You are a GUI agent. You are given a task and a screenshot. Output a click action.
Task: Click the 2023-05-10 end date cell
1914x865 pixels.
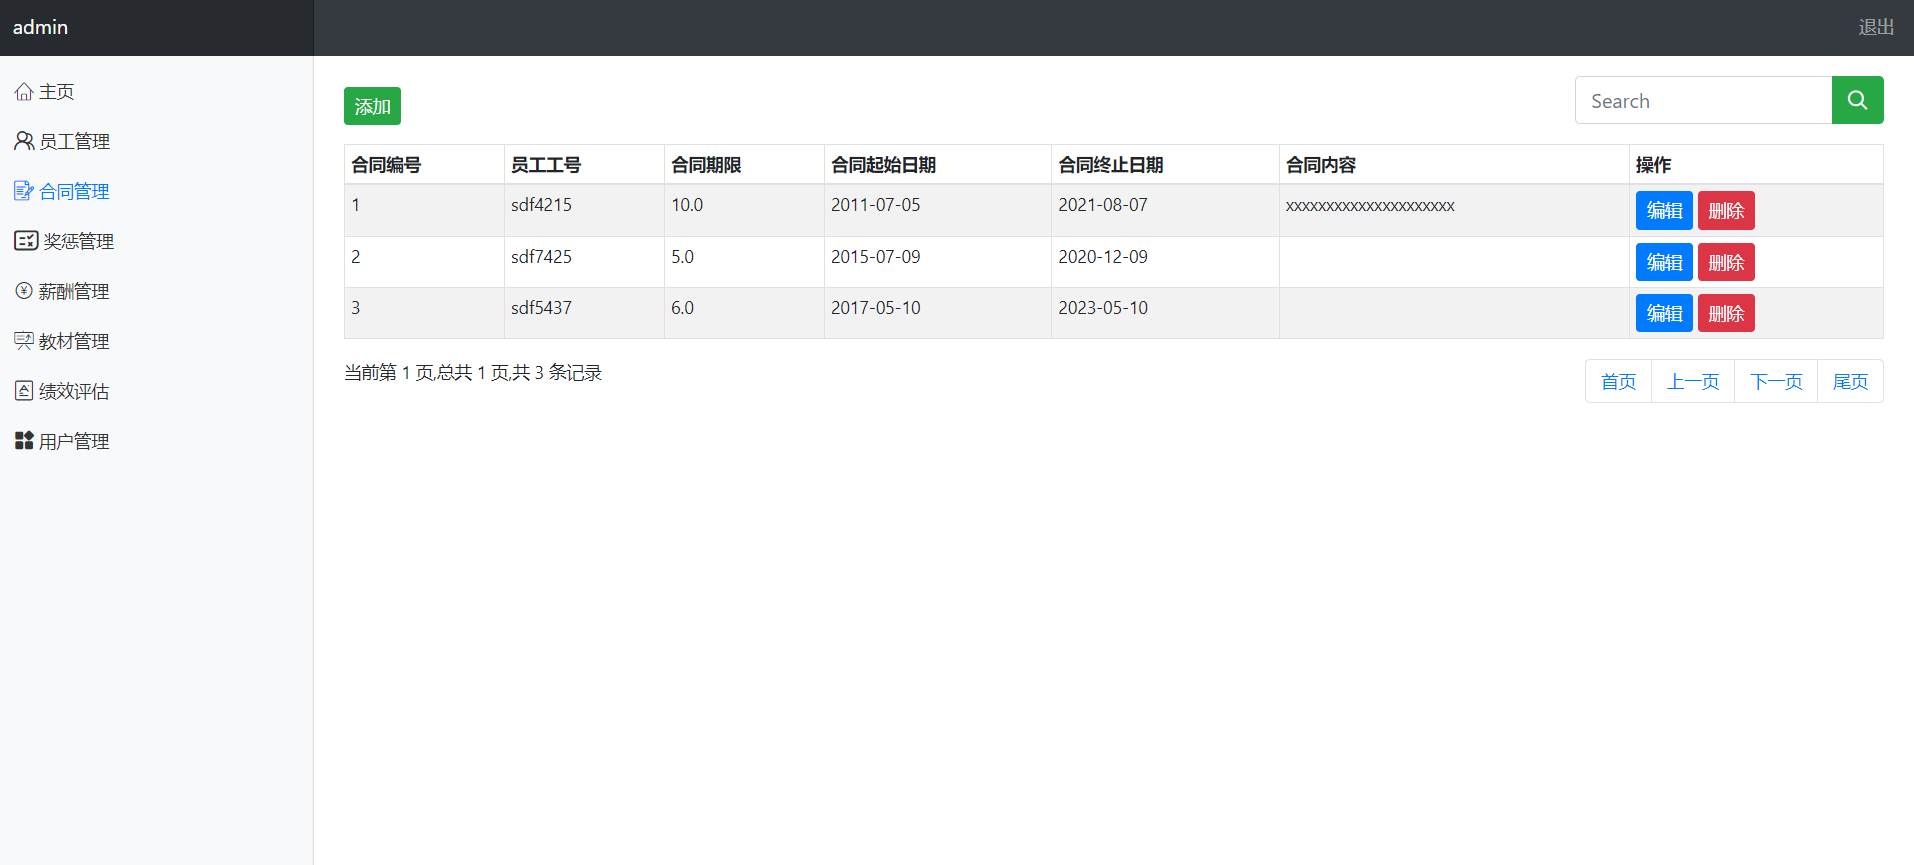(1165, 313)
